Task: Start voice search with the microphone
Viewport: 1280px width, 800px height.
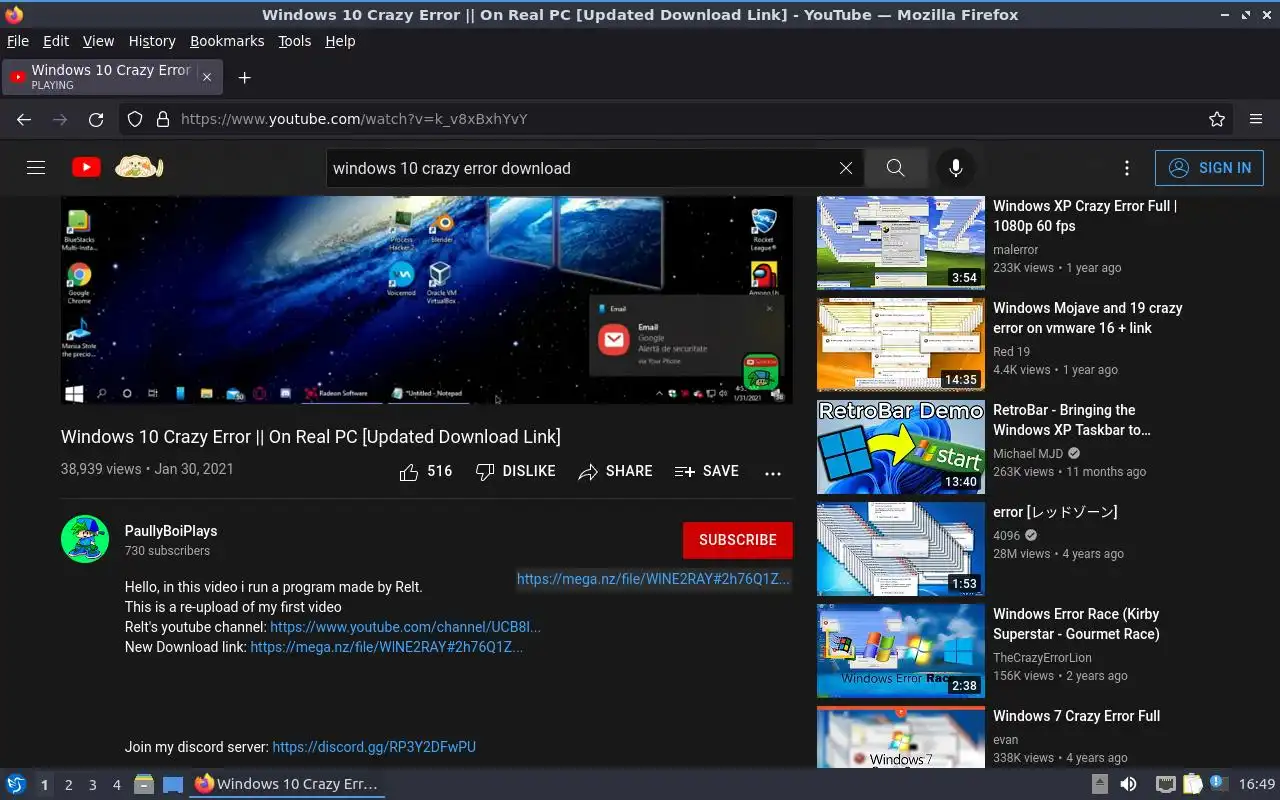Action: [x=956, y=168]
